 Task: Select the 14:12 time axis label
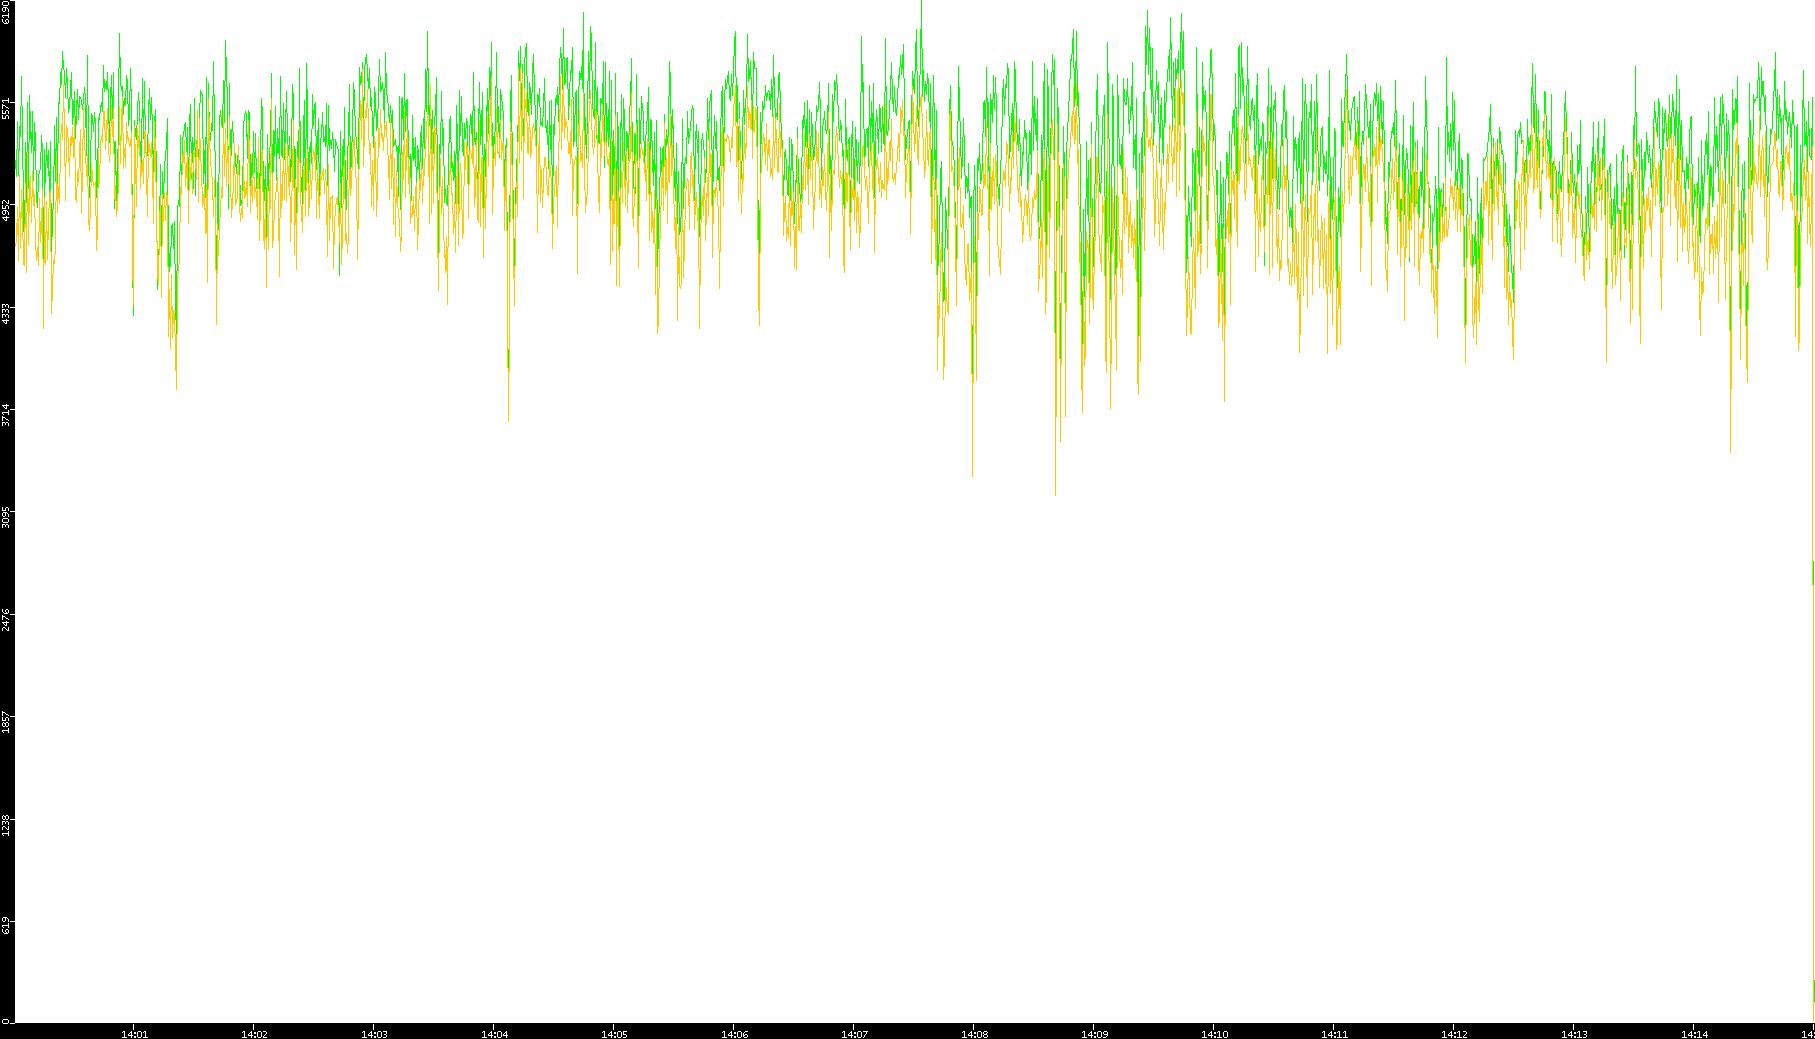[1454, 1034]
